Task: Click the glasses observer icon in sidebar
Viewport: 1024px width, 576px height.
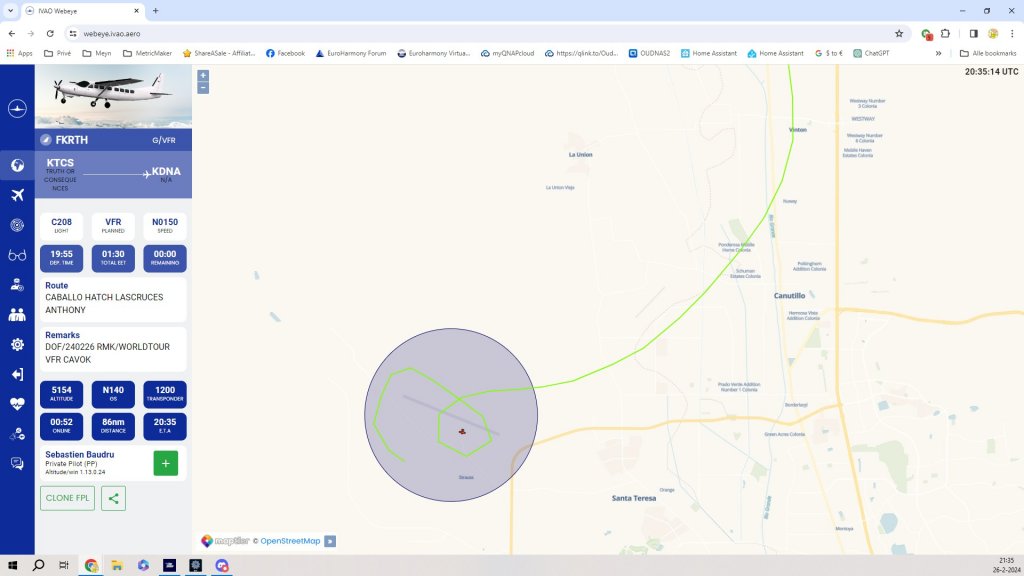Action: point(17,255)
